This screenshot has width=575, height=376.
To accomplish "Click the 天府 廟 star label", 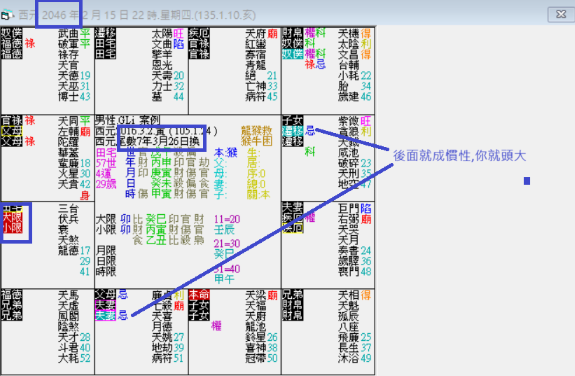I will tap(261, 34).
